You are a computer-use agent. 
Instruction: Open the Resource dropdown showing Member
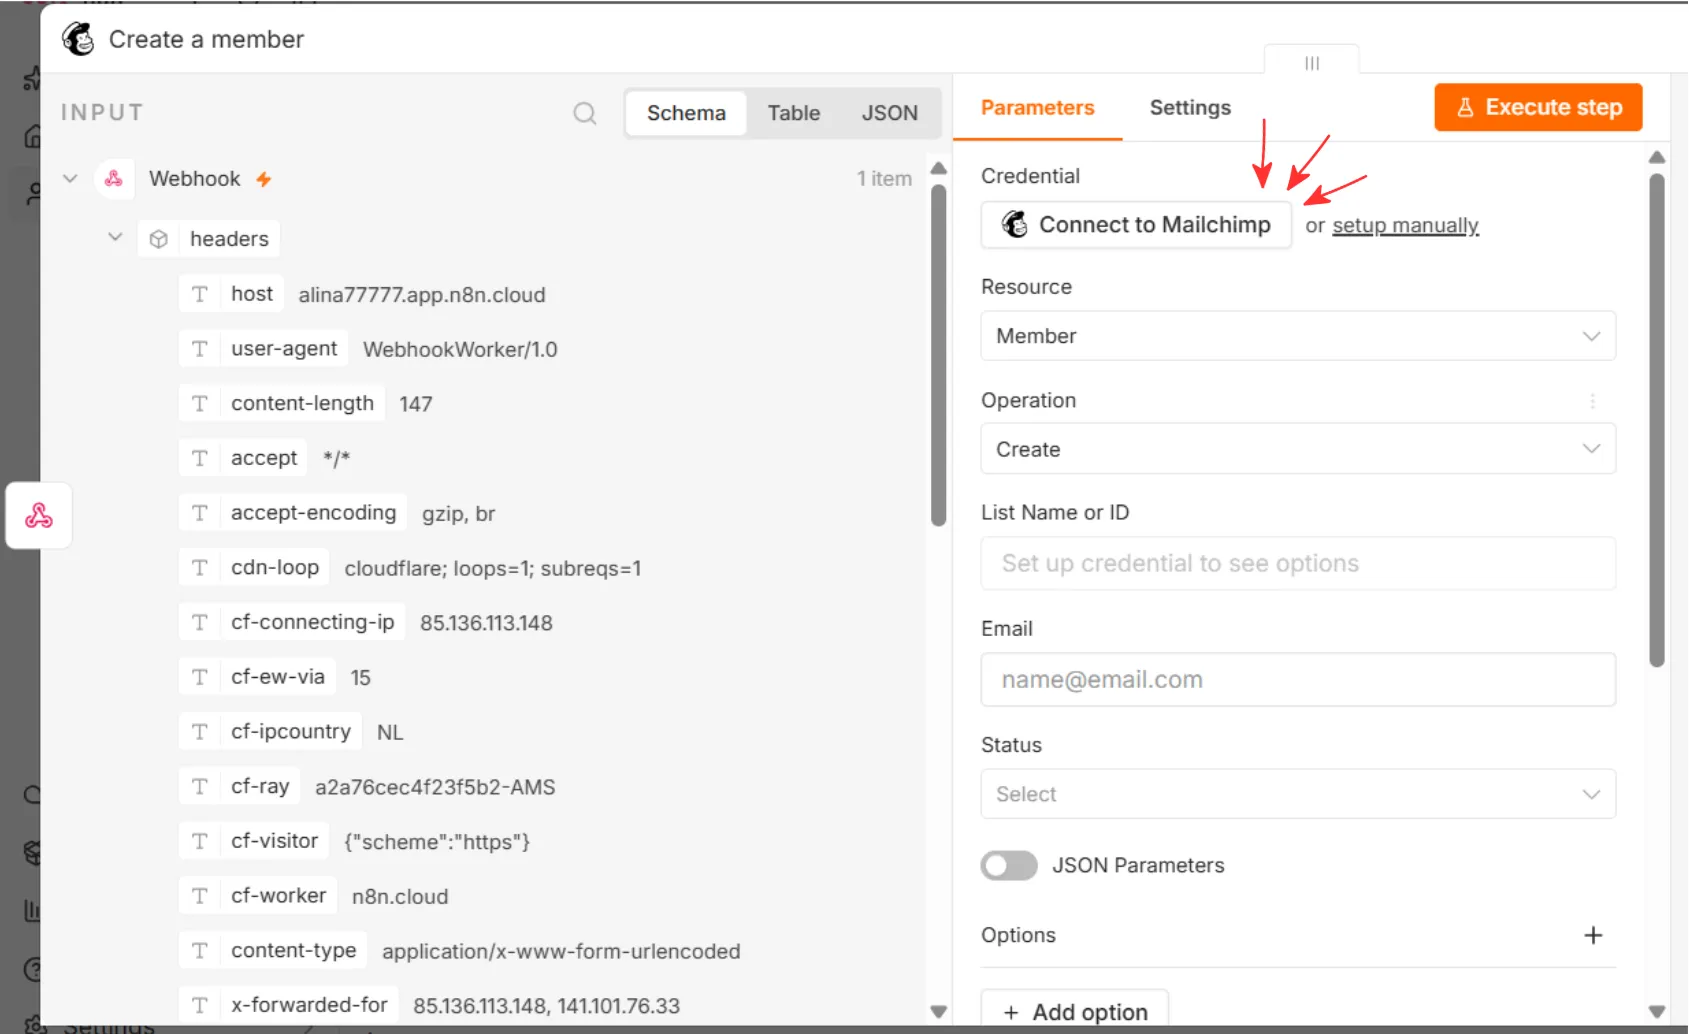click(x=1298, y=336)
